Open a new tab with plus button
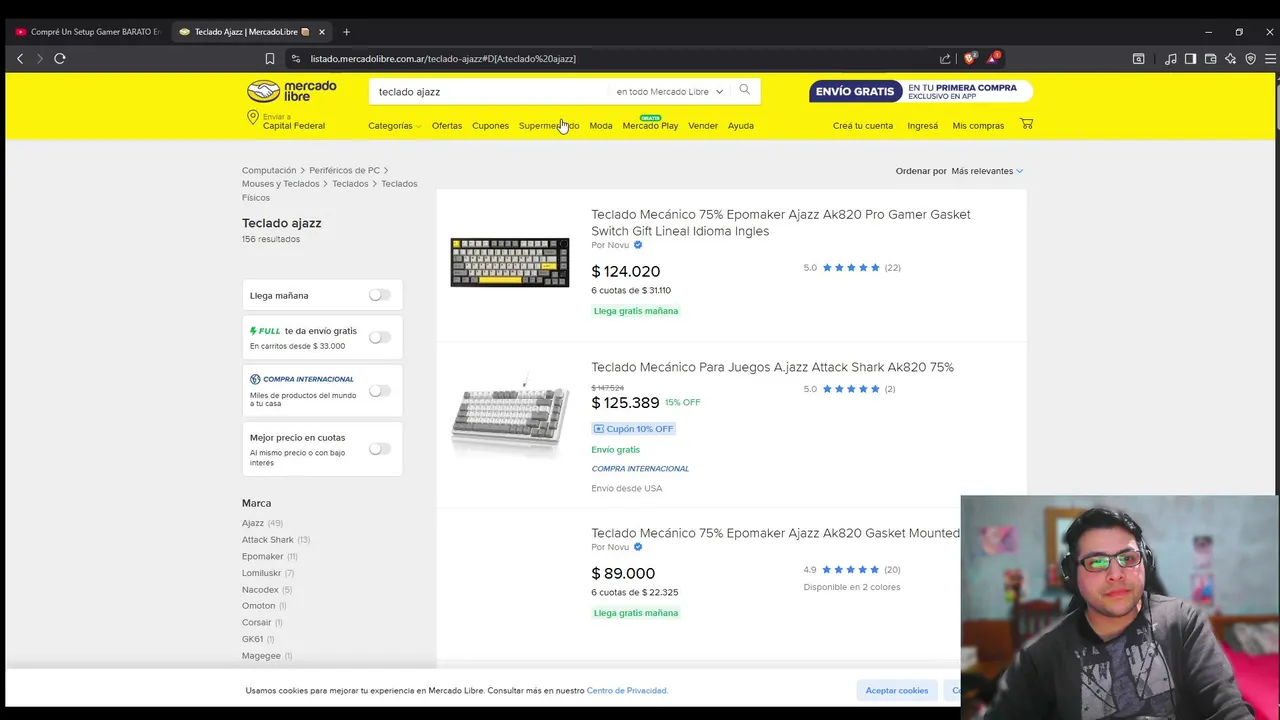Image resolution: width=1280 pixels, height=720 pixels. [346, 32]
